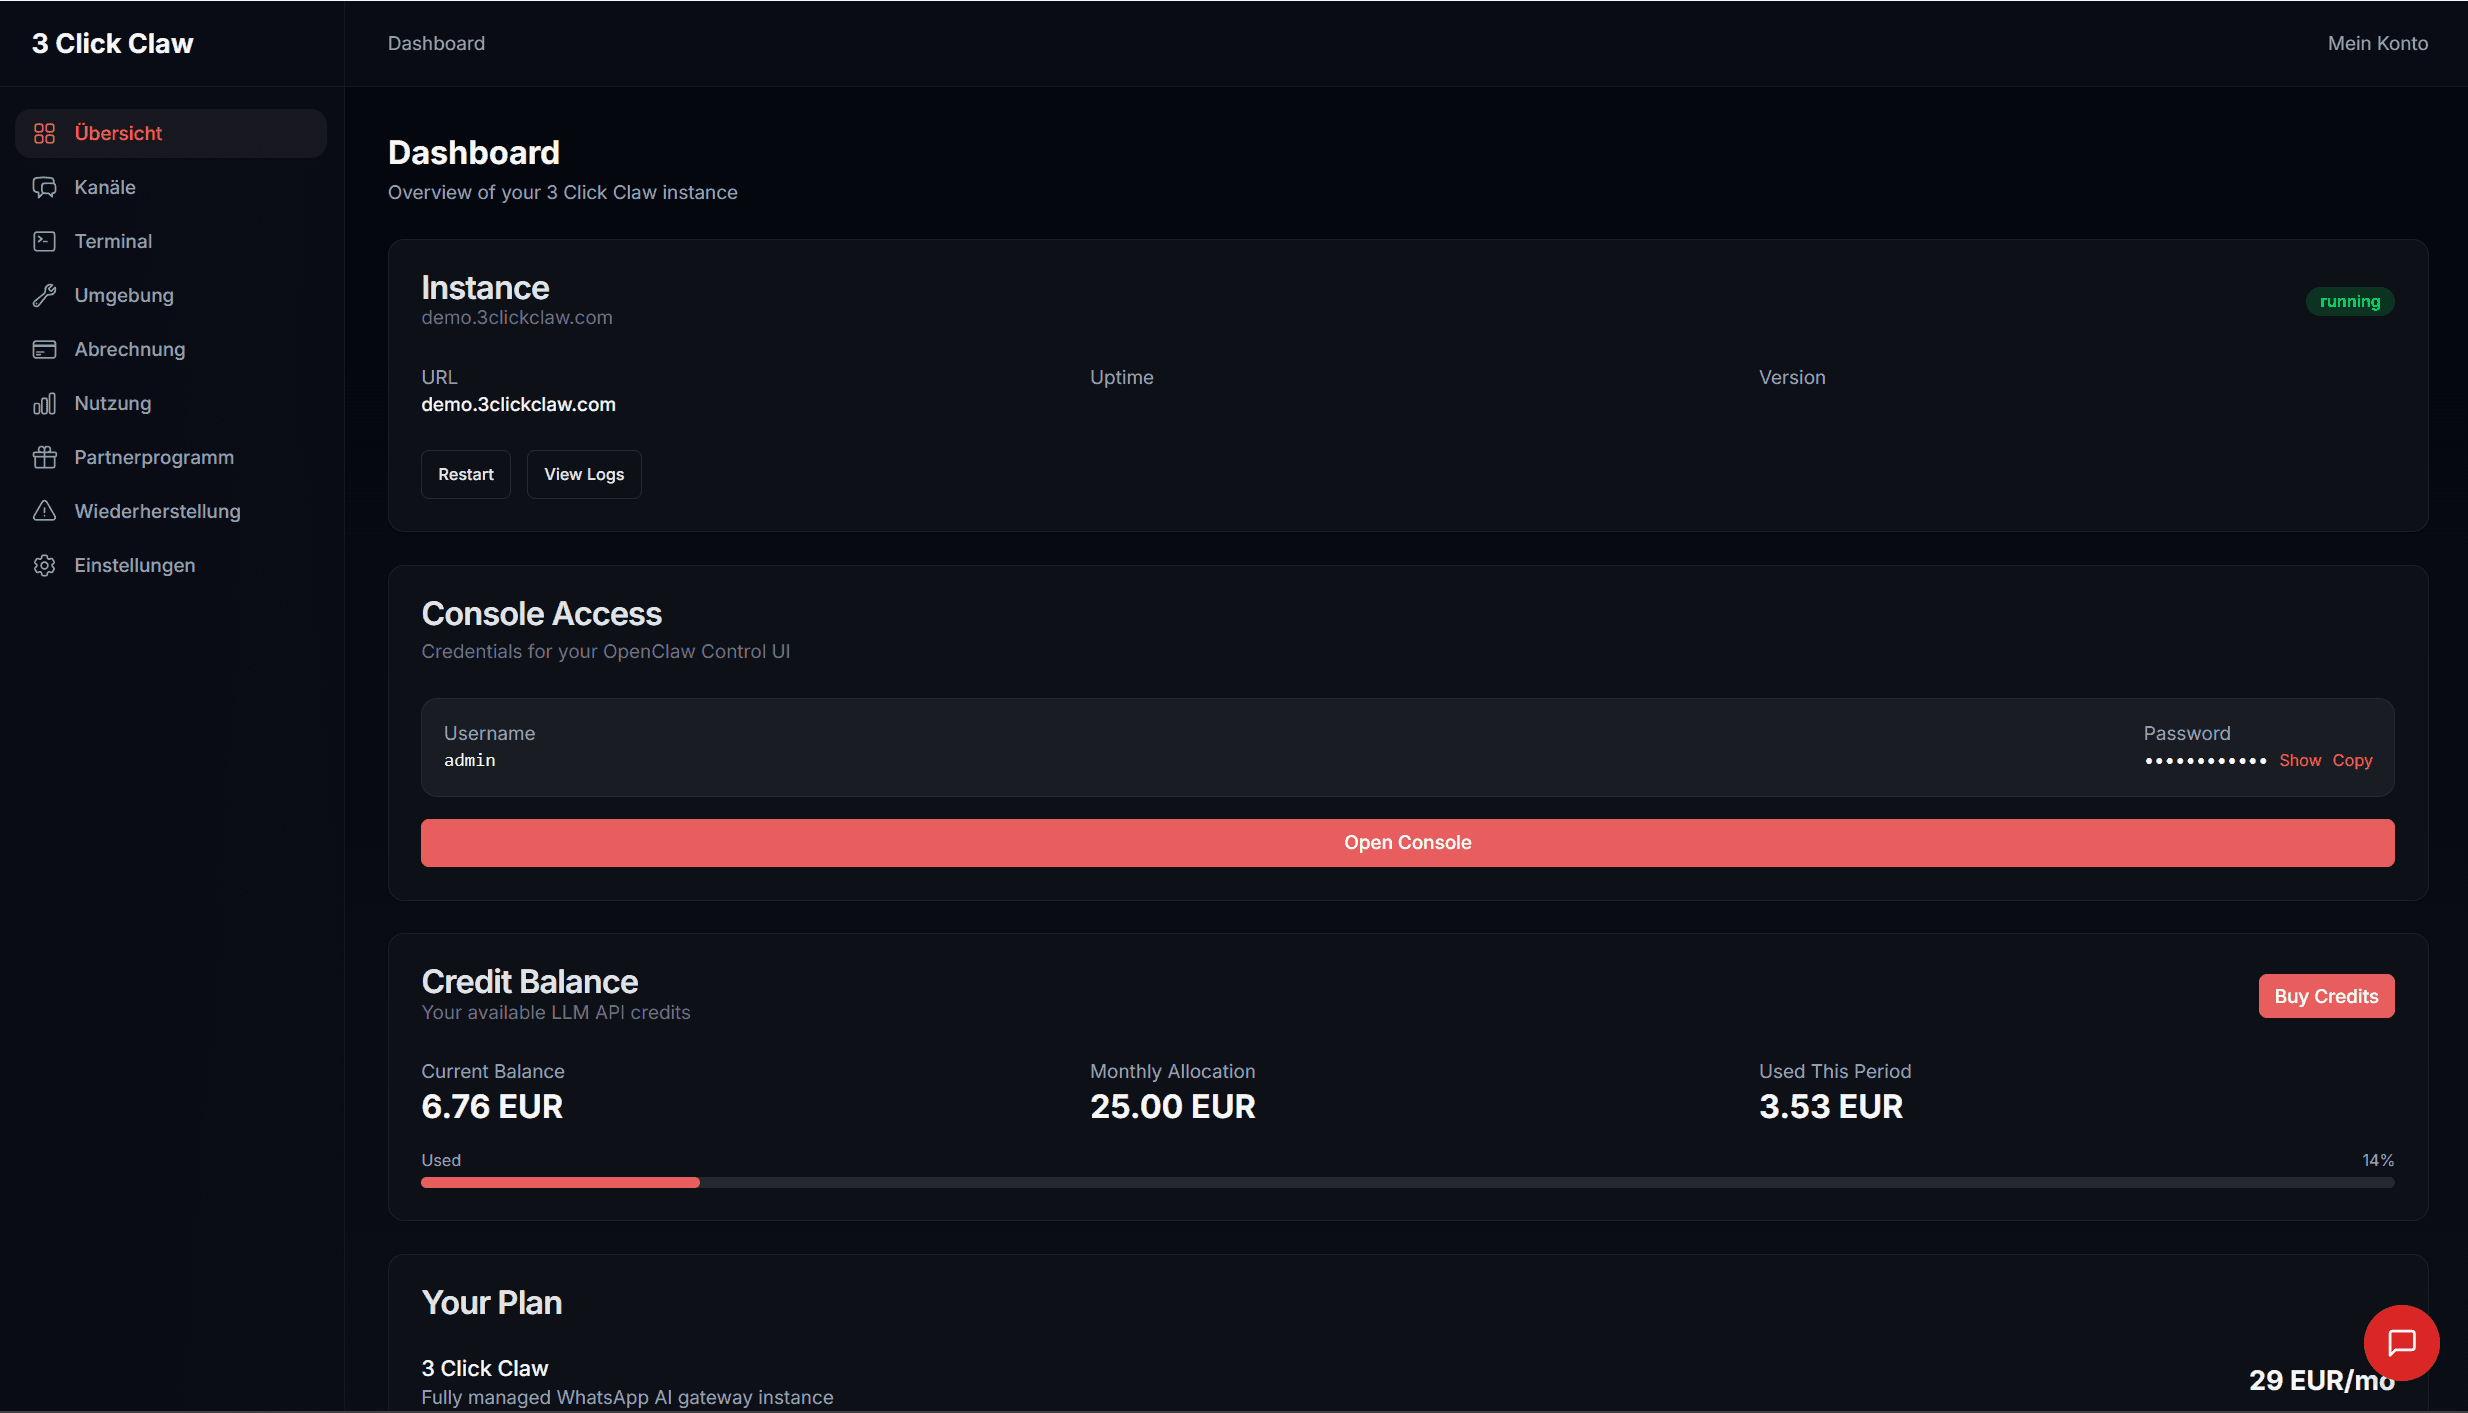Viewport: 2468px width, 1413px height.
Task: Click the 3 Click Claw logo
Action: [x=112, y=43]
